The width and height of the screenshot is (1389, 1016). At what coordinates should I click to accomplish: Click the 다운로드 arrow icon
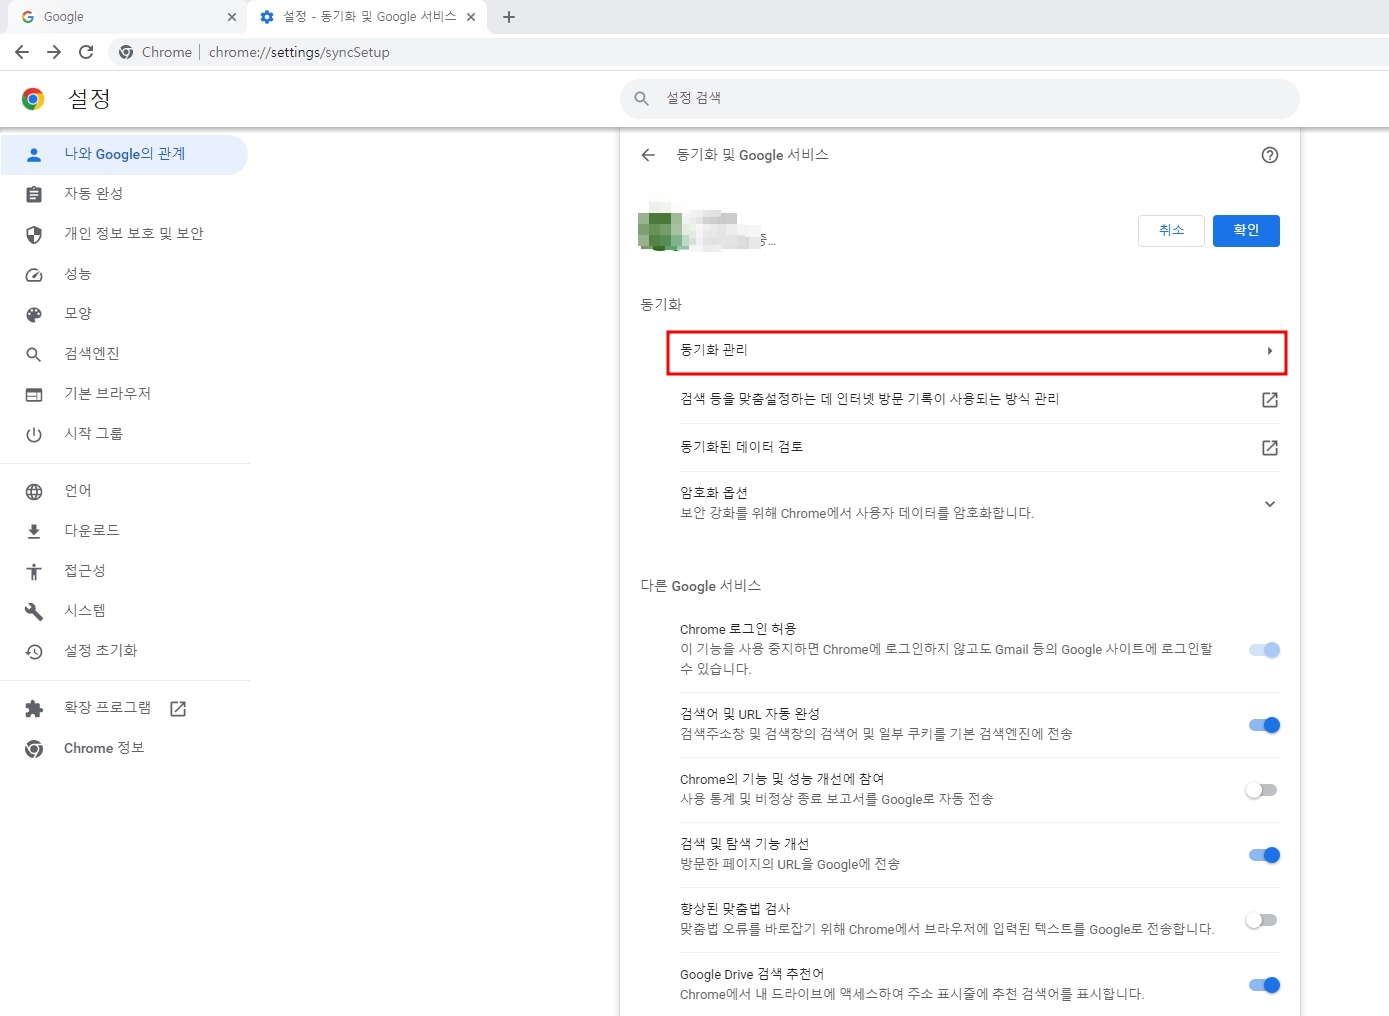coord(34,531)
